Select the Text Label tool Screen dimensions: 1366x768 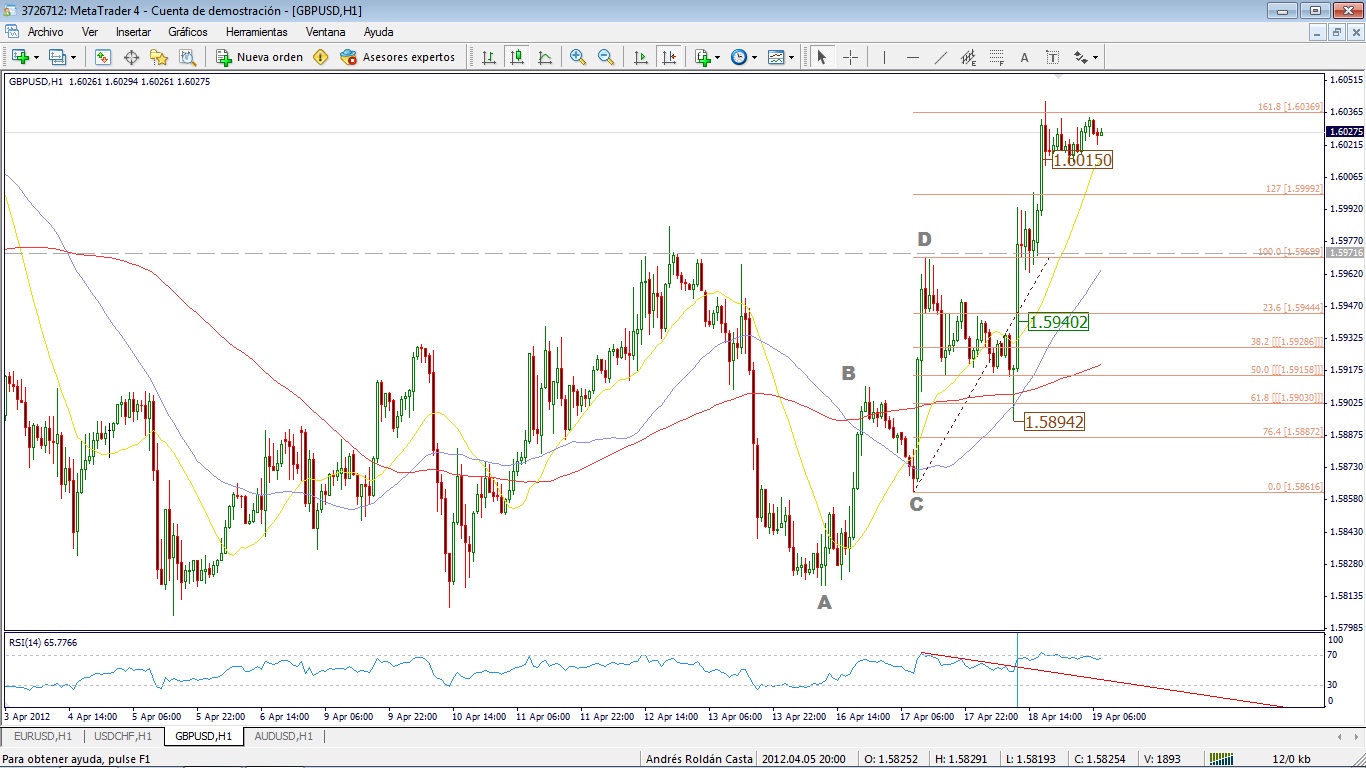(x=1052, y=57)
